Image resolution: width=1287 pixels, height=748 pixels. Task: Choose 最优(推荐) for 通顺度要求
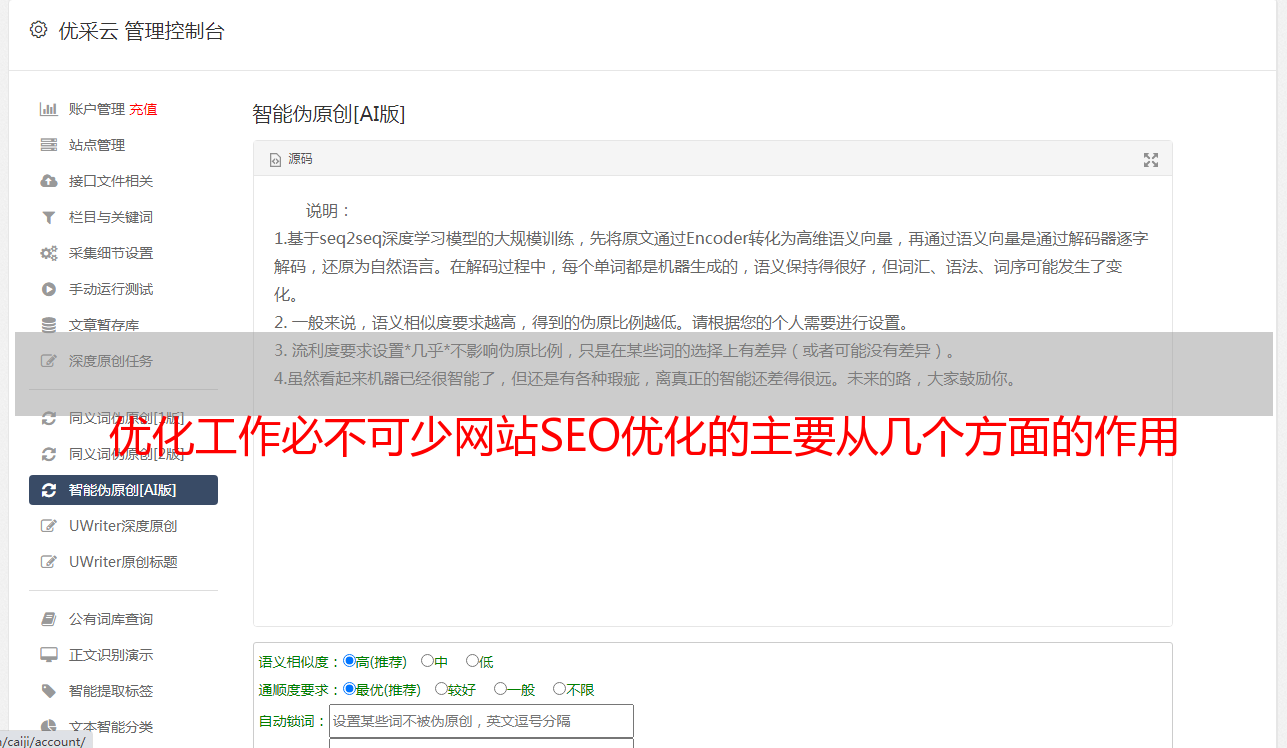pos(349,689)
